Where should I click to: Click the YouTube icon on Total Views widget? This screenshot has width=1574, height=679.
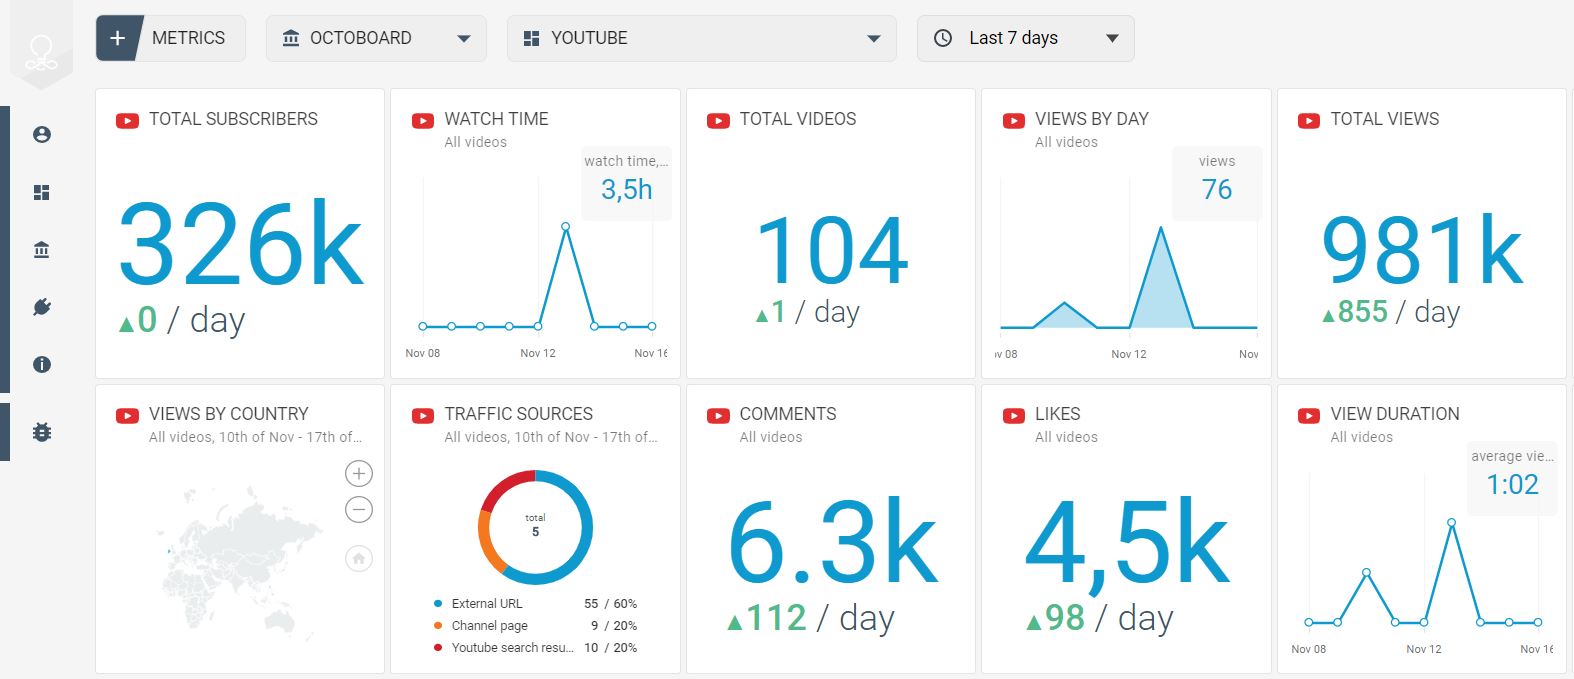point(1309,121)
